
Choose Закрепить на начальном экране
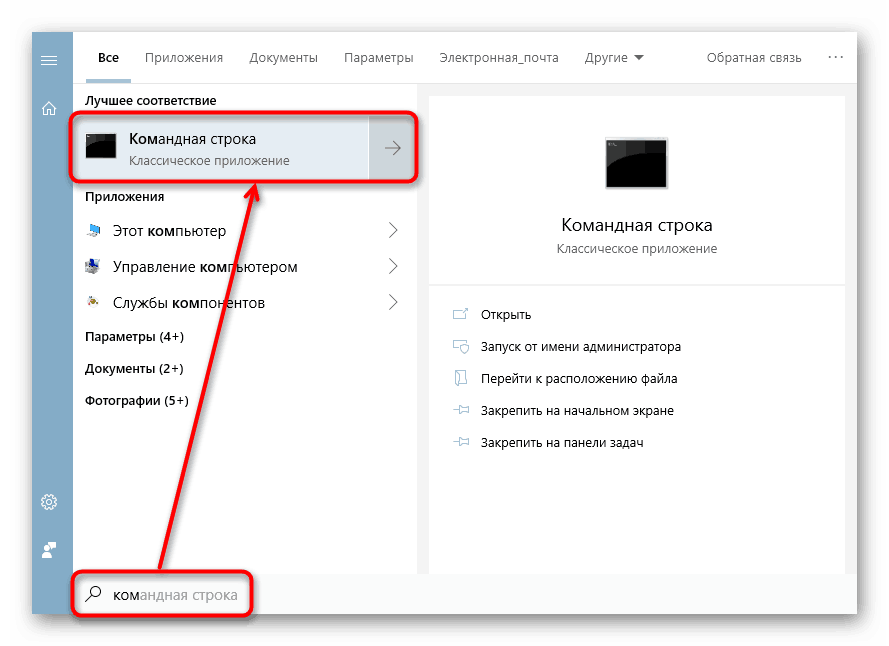coord(577,411)
